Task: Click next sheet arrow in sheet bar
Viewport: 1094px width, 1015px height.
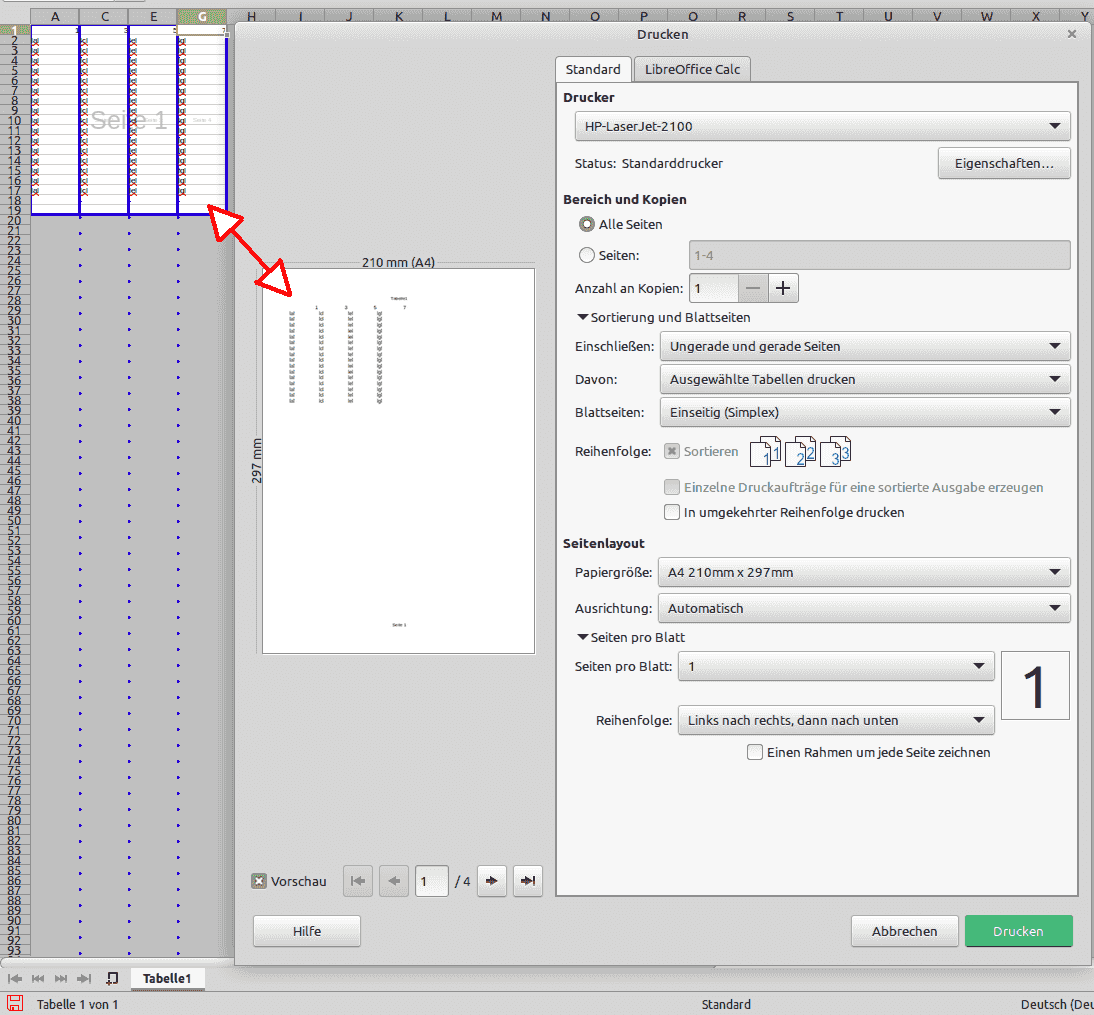Action: tap(61, 979)
